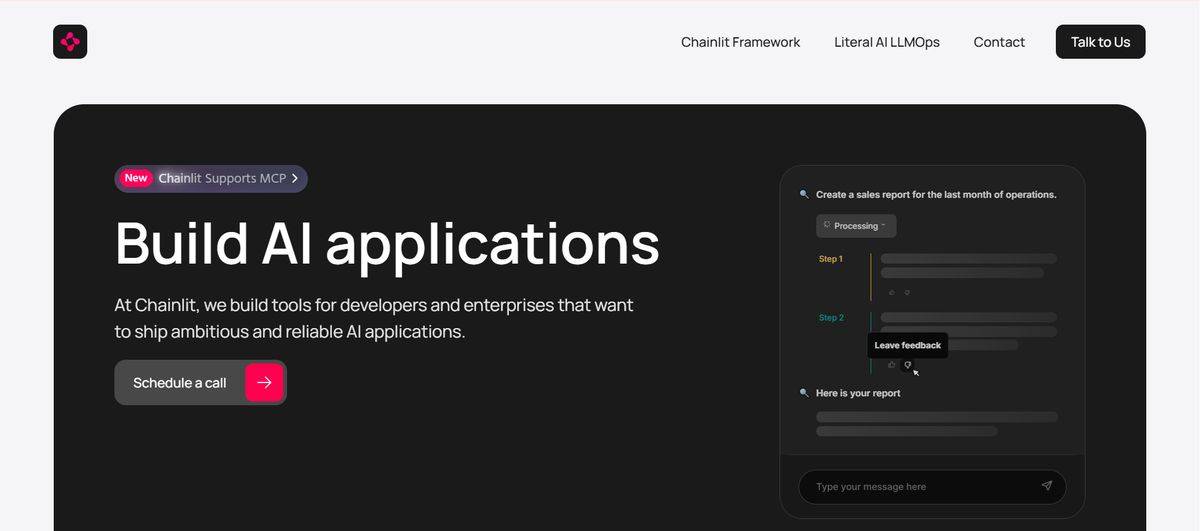Click thumbs down icon under Step 1
1200x531 pixels.
click(x=907, y=292)
